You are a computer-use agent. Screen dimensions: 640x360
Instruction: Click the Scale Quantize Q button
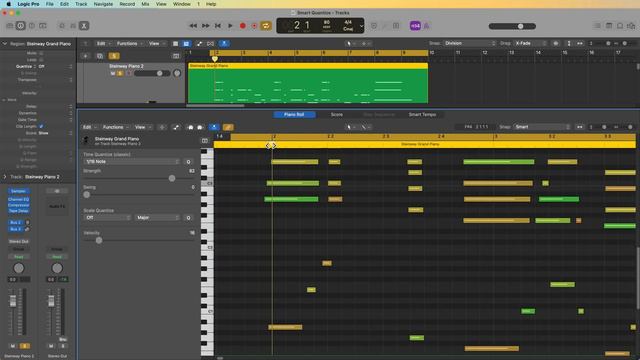pyautogui.click(x=188, y=218)
